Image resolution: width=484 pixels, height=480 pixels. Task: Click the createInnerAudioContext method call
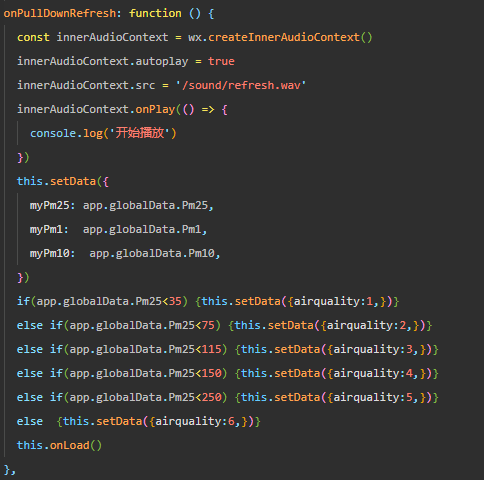pyautogui.click(x=284, y=37)
